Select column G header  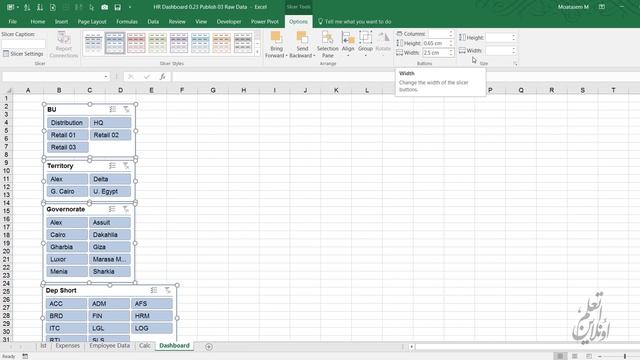click(x=213, y=90)
